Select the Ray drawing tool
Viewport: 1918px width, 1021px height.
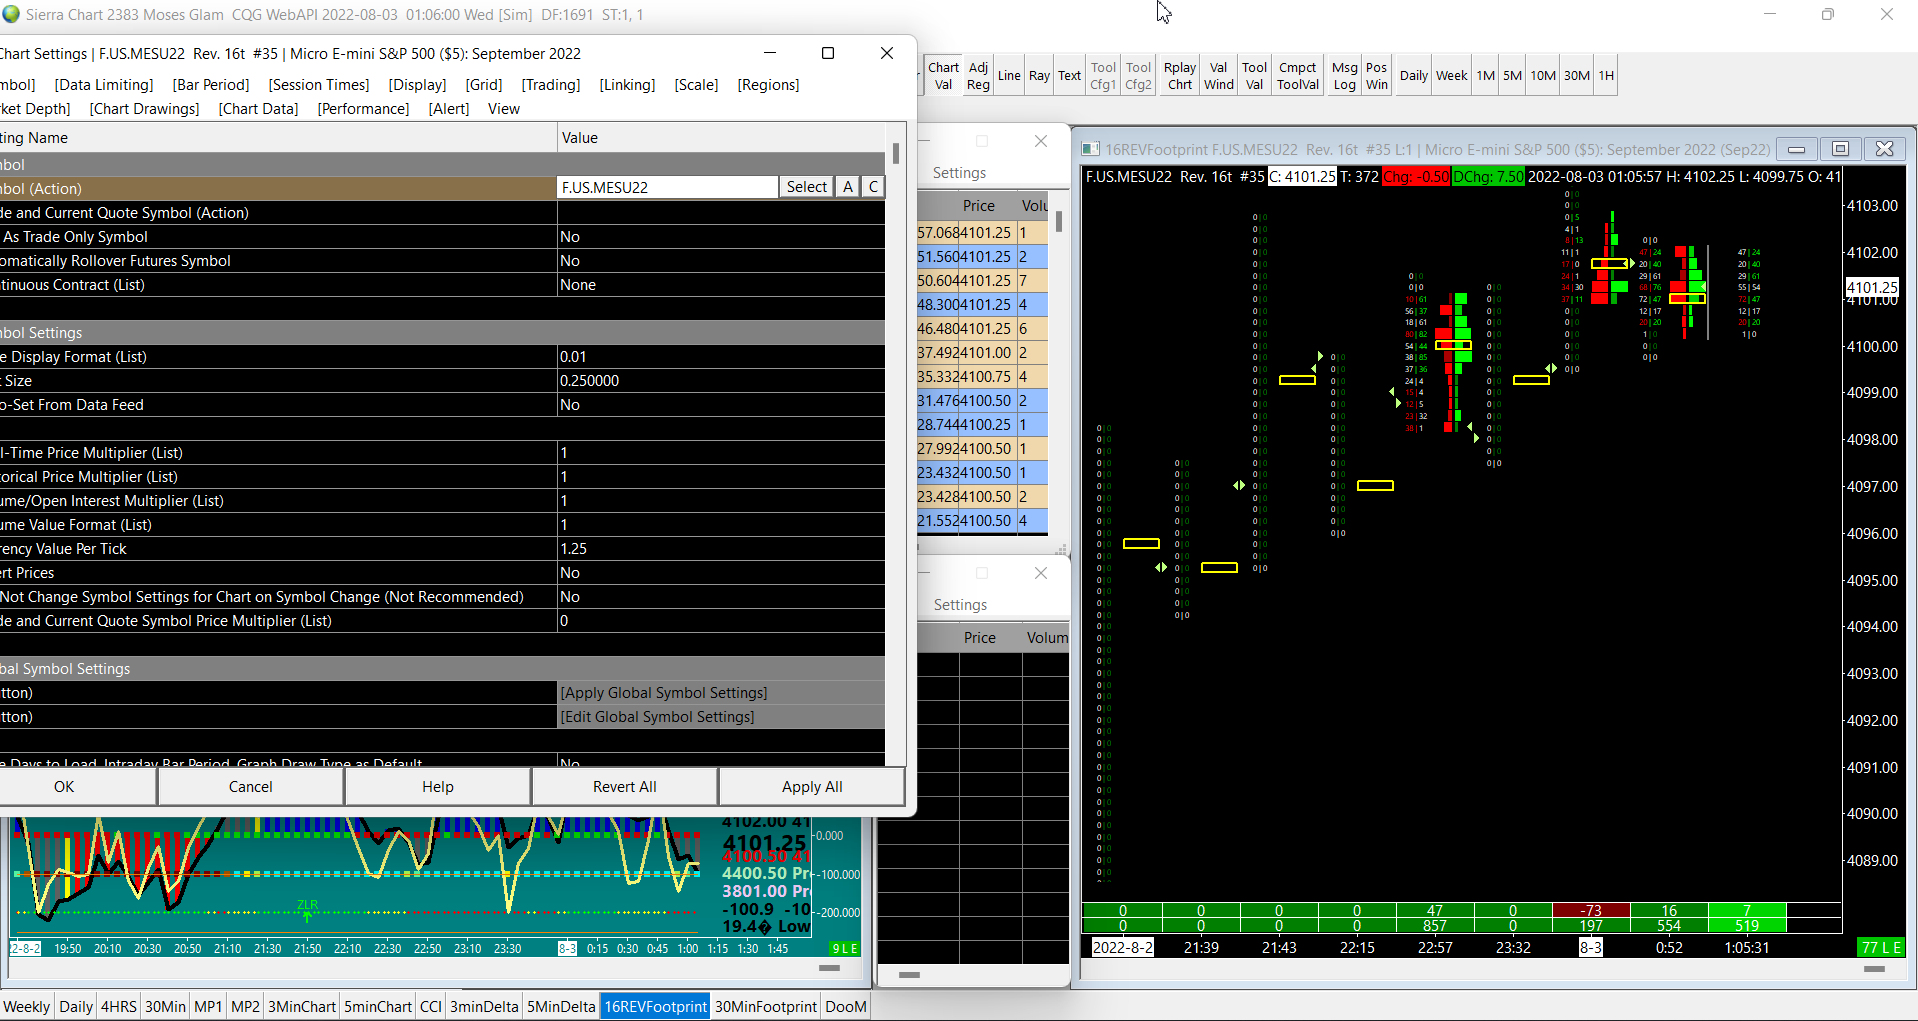pos(1039,76)
